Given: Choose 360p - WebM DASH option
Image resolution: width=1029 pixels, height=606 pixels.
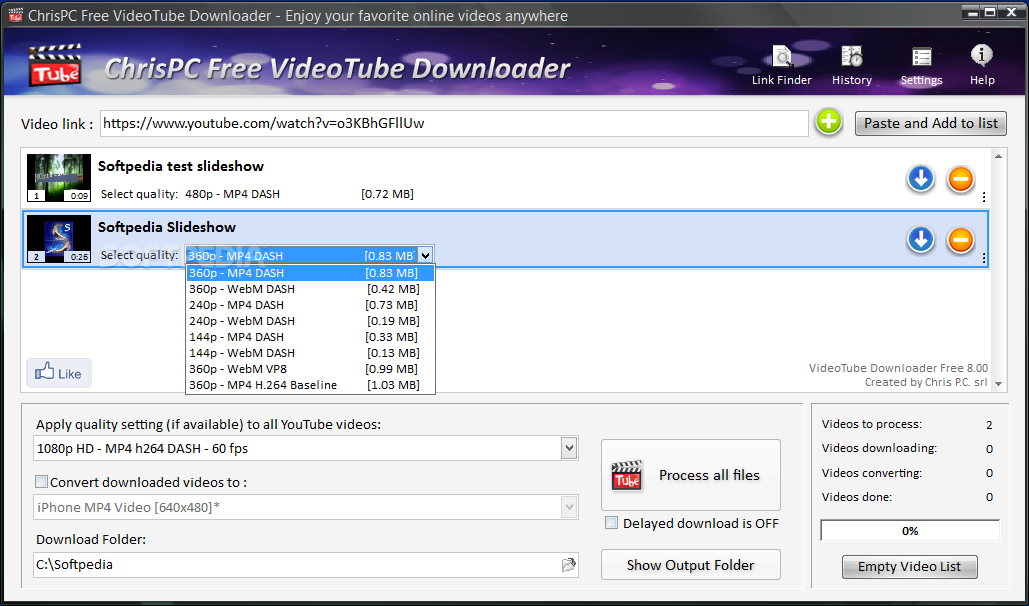Looking at the screenshot, I should [x=310, y=289].
